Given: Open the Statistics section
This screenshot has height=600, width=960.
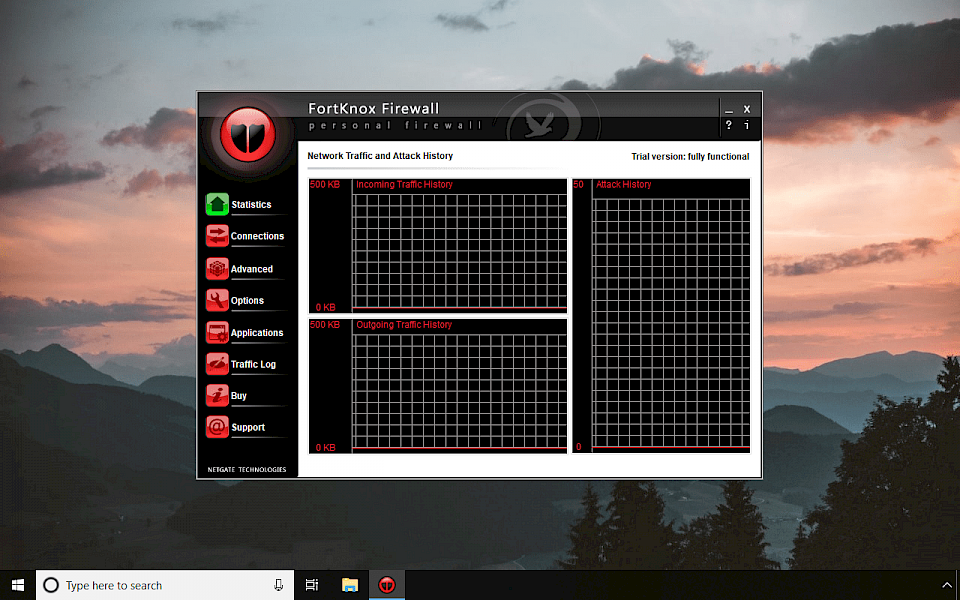Looking at the screenshot, I should click(251, 204).
